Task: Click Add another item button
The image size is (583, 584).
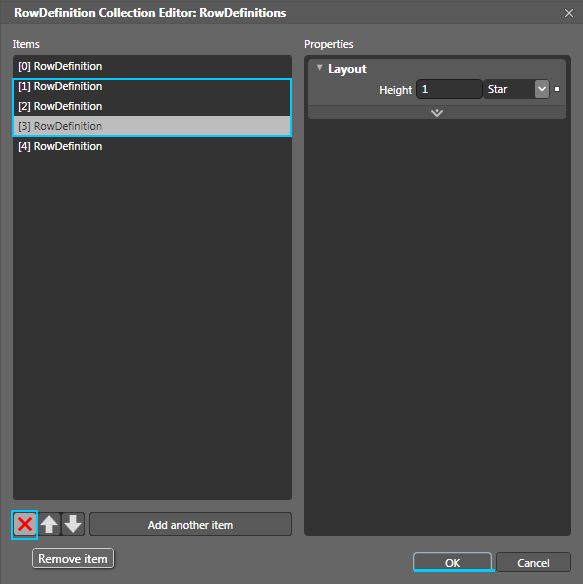Action: (190, 524)
